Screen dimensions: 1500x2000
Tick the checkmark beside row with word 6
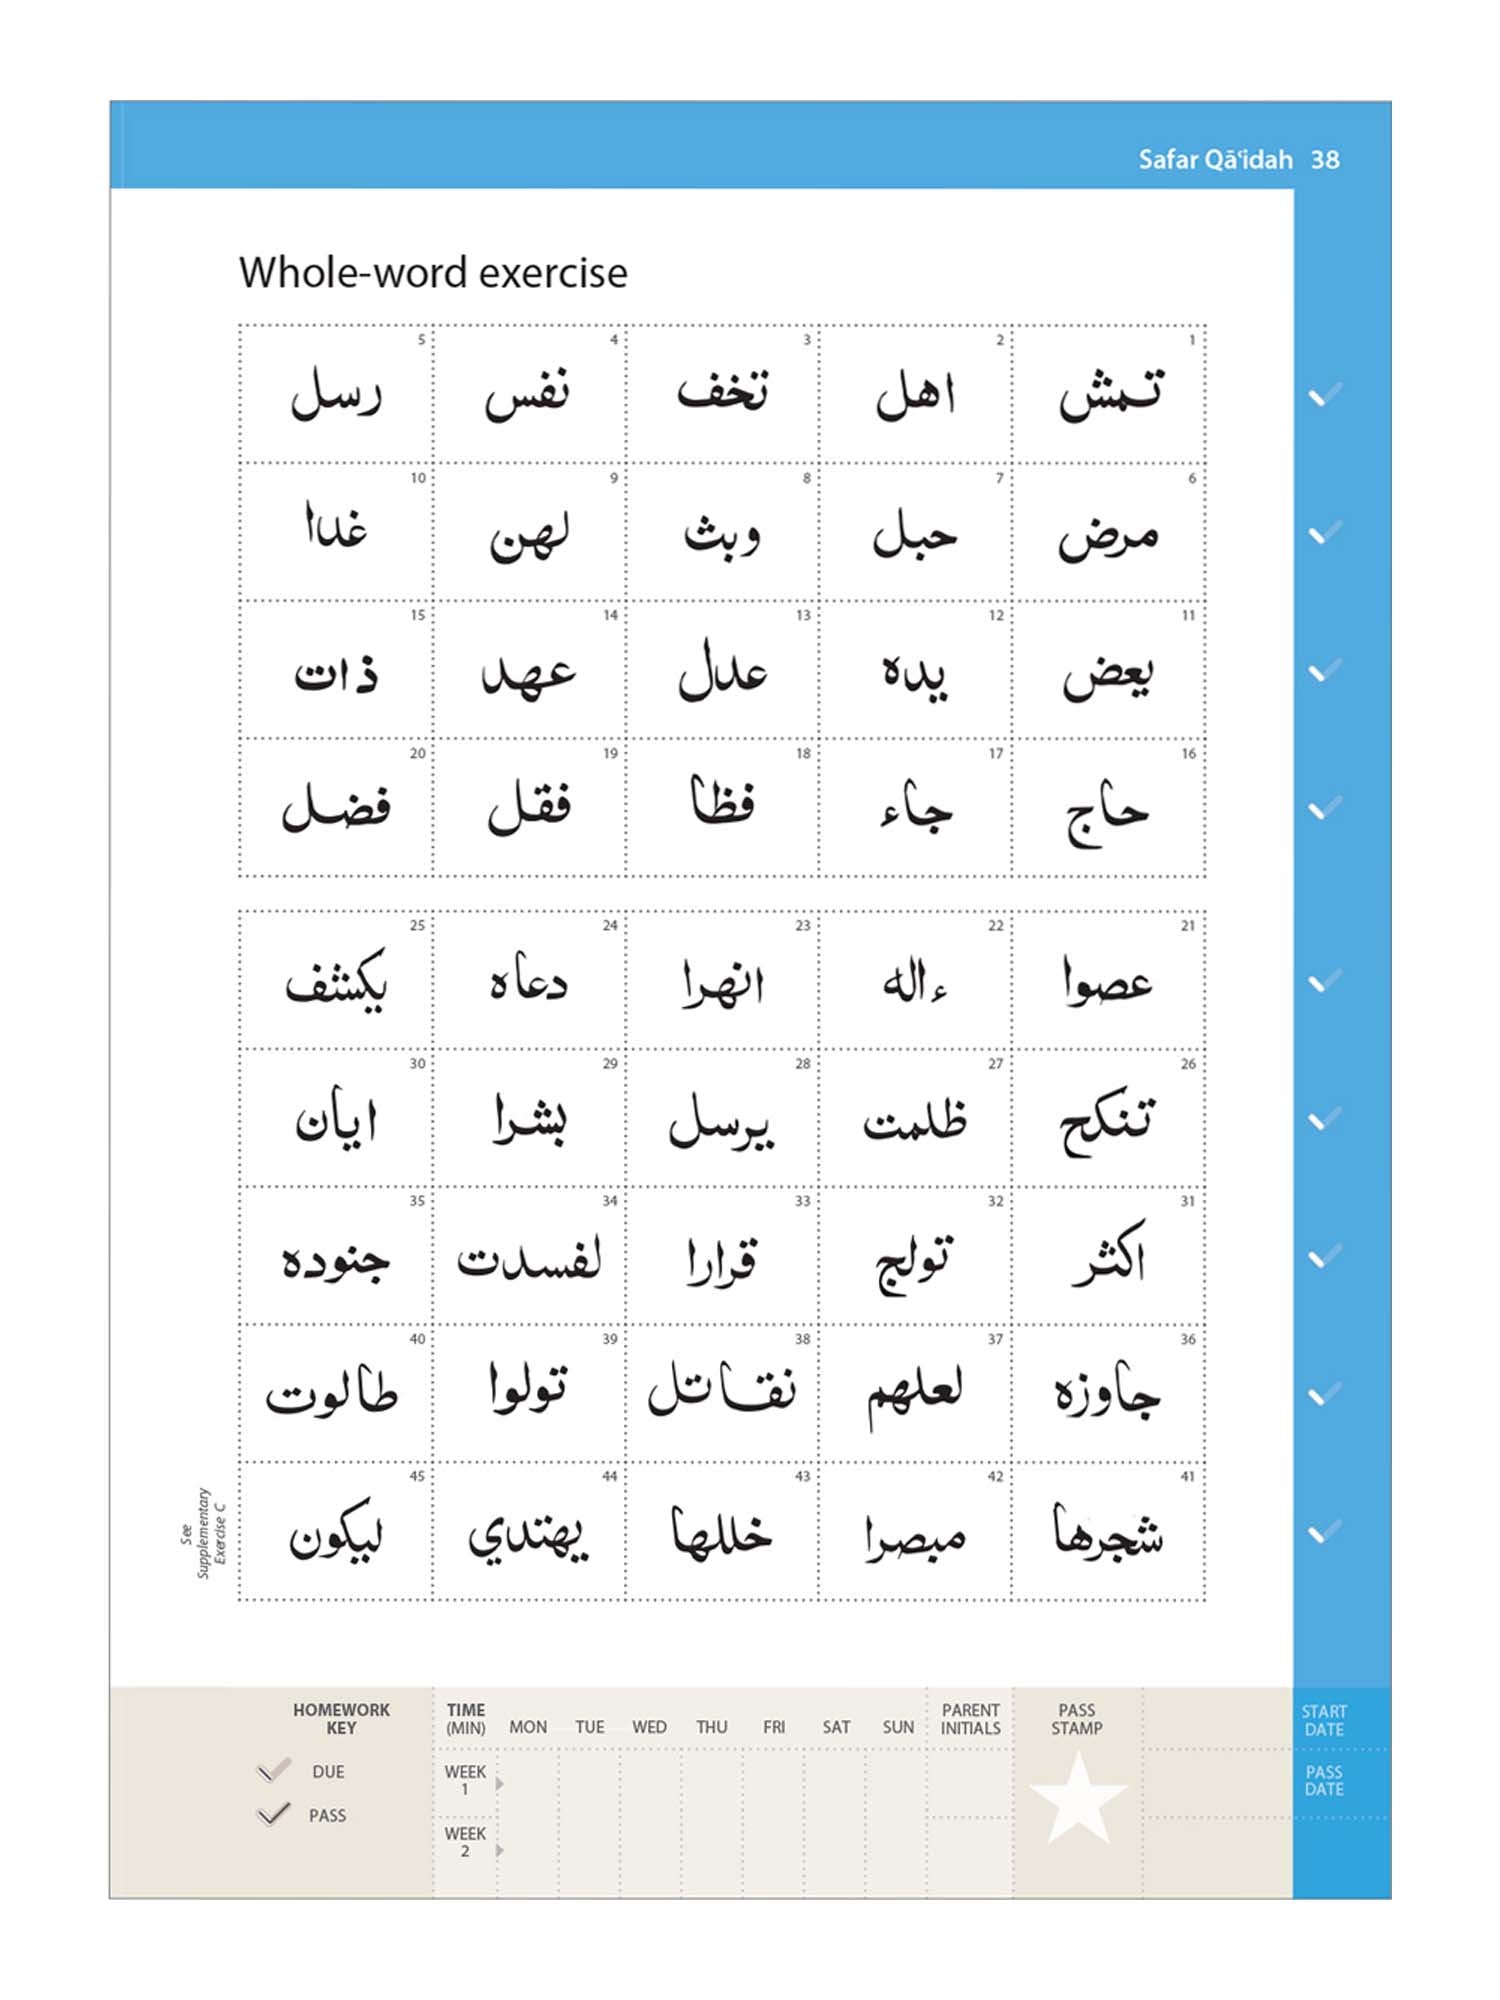1325,532
